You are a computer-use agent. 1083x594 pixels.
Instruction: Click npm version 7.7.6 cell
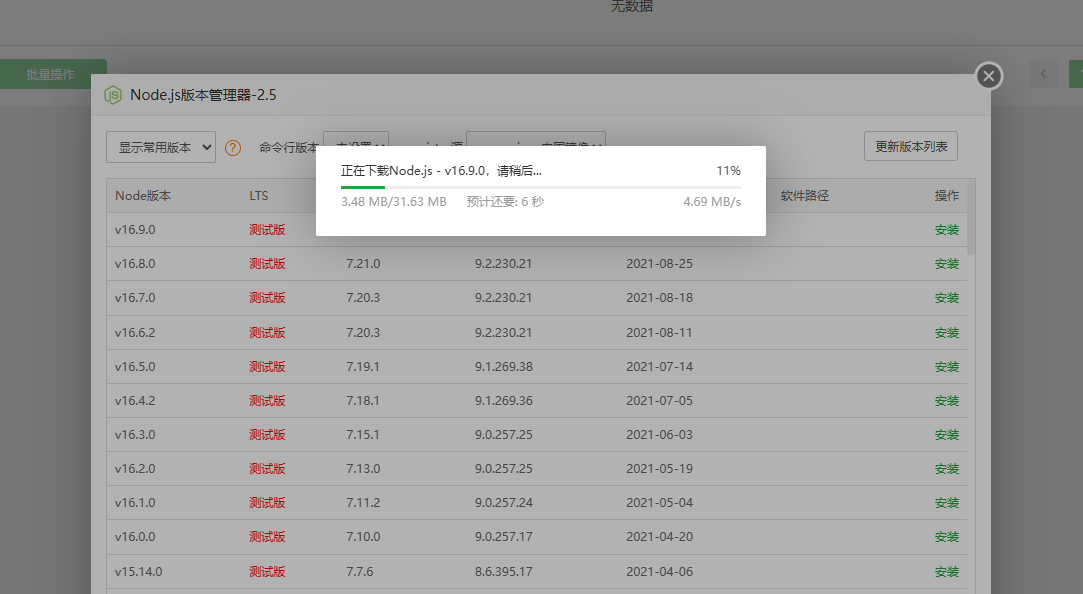(x=360, y=571)
